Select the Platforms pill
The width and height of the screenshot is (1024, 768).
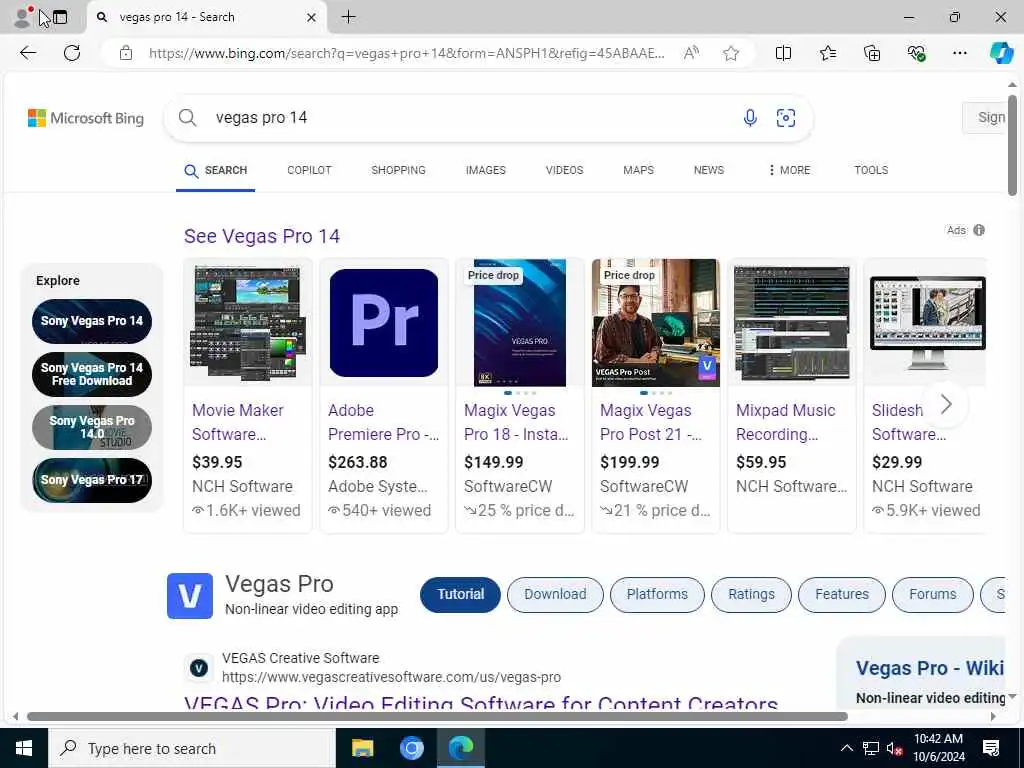pos(657,594)
